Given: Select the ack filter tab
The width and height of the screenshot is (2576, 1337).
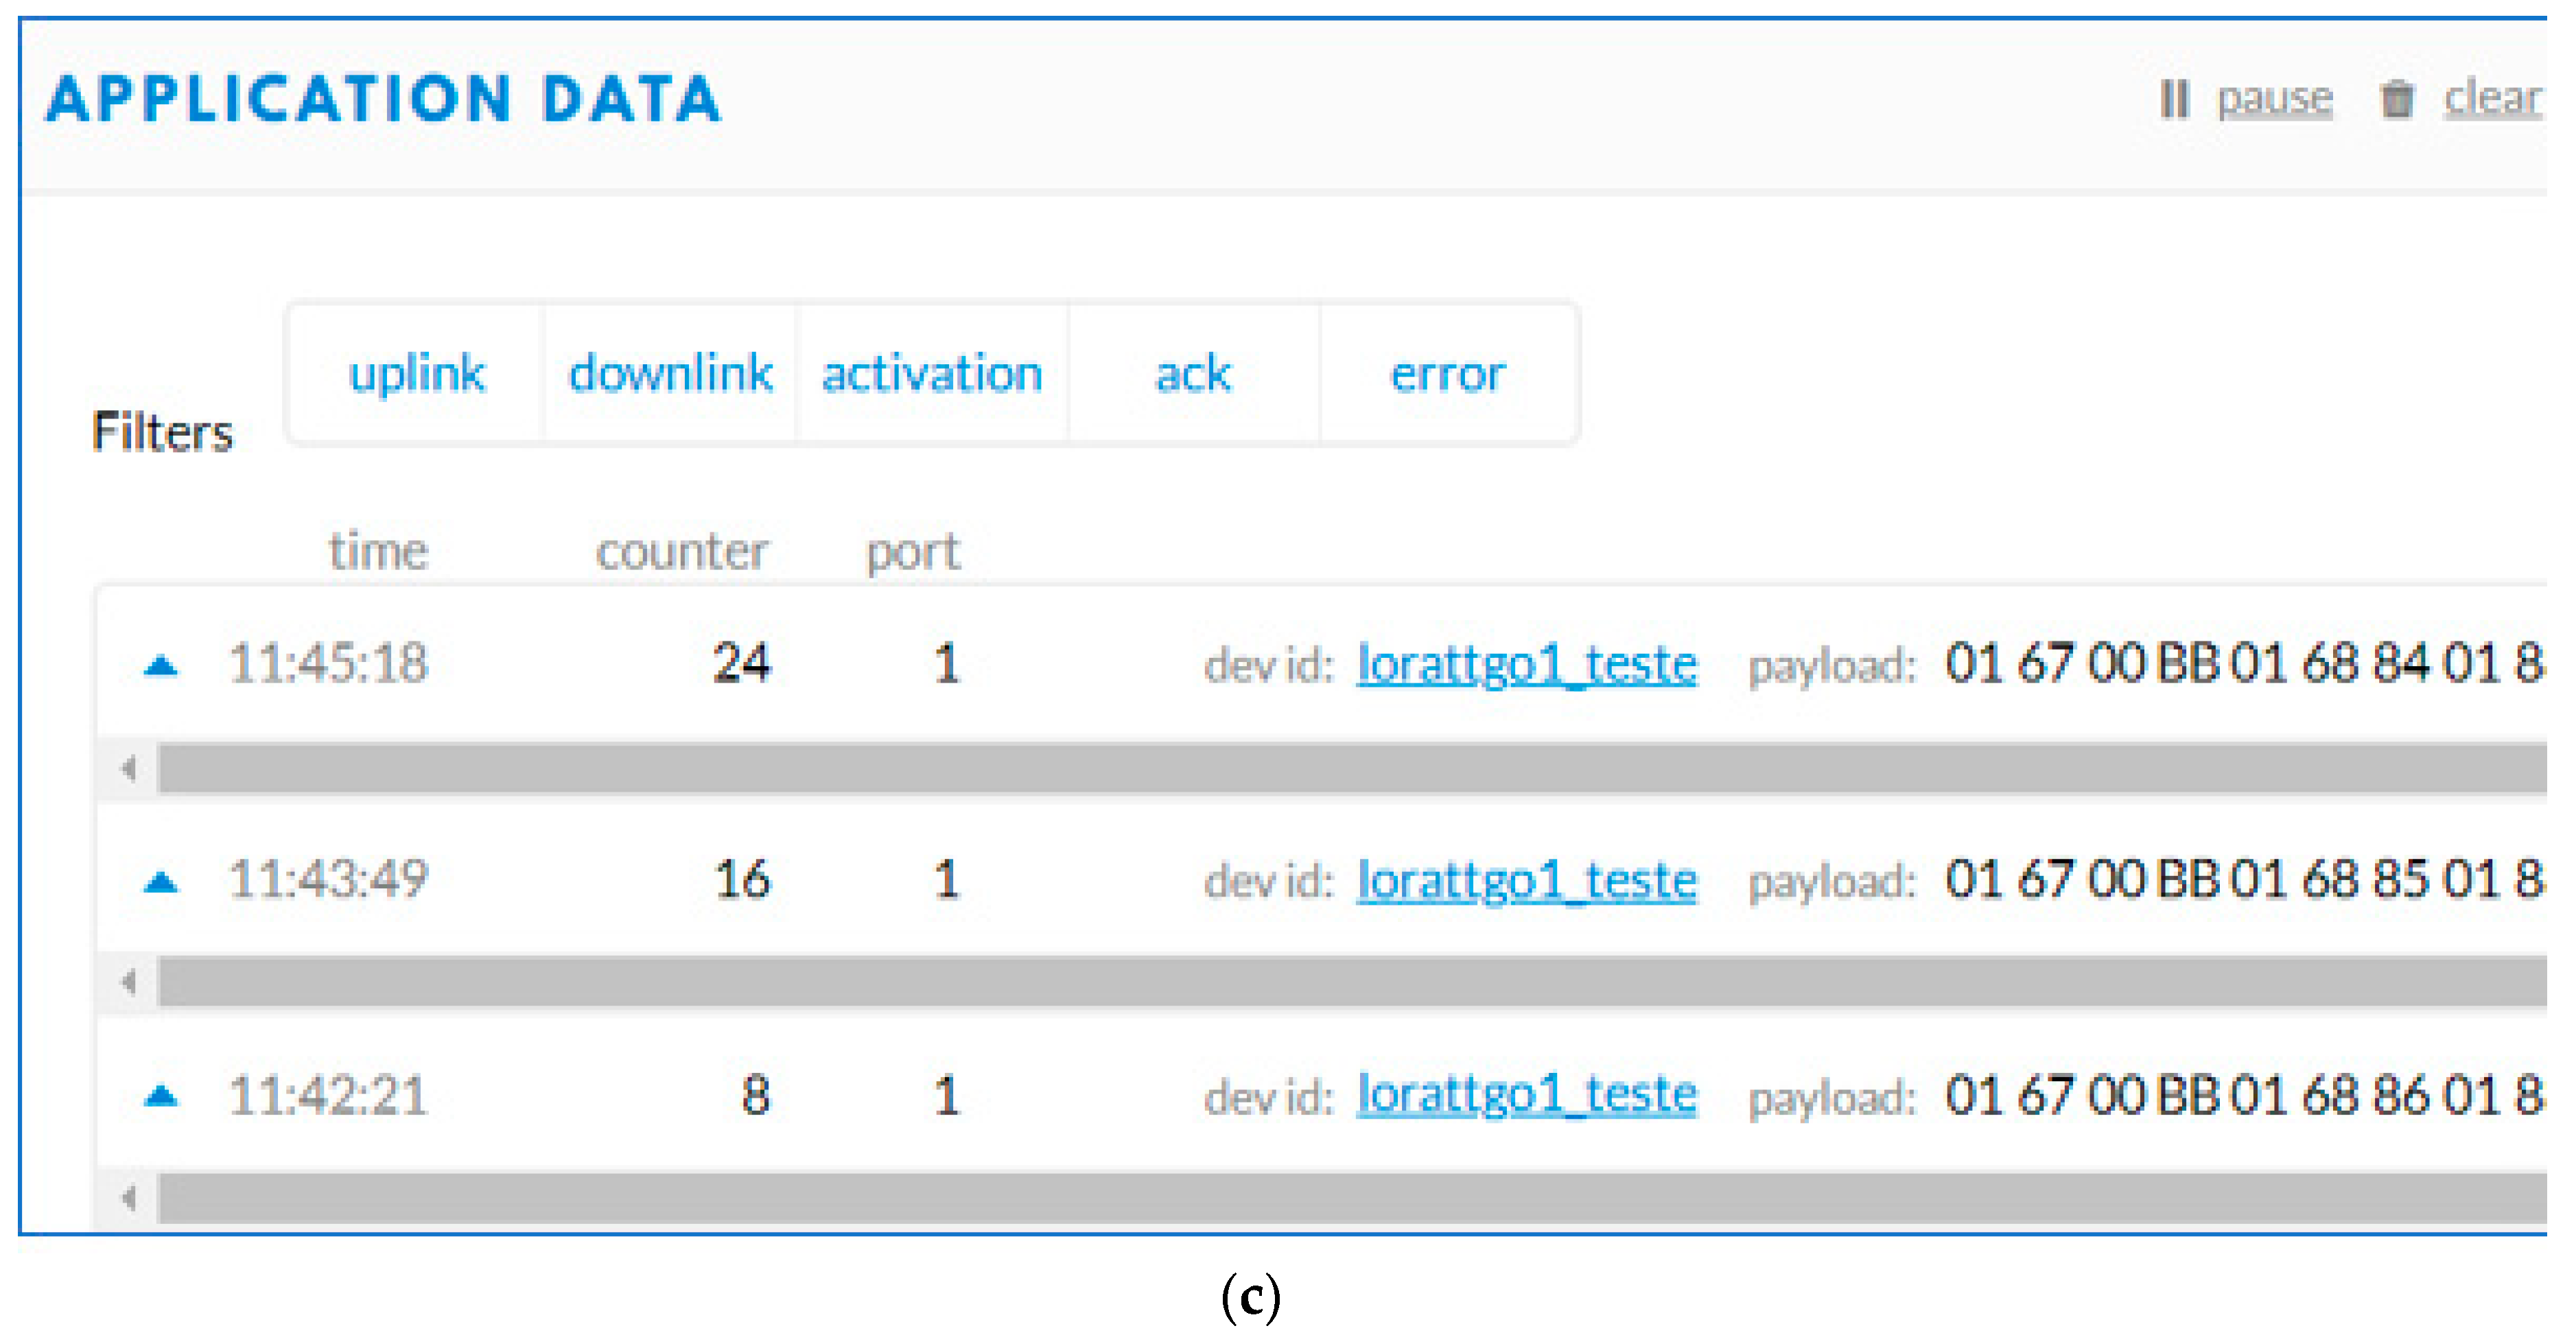Looking at the screenshot, I should tap(1193, 373).
